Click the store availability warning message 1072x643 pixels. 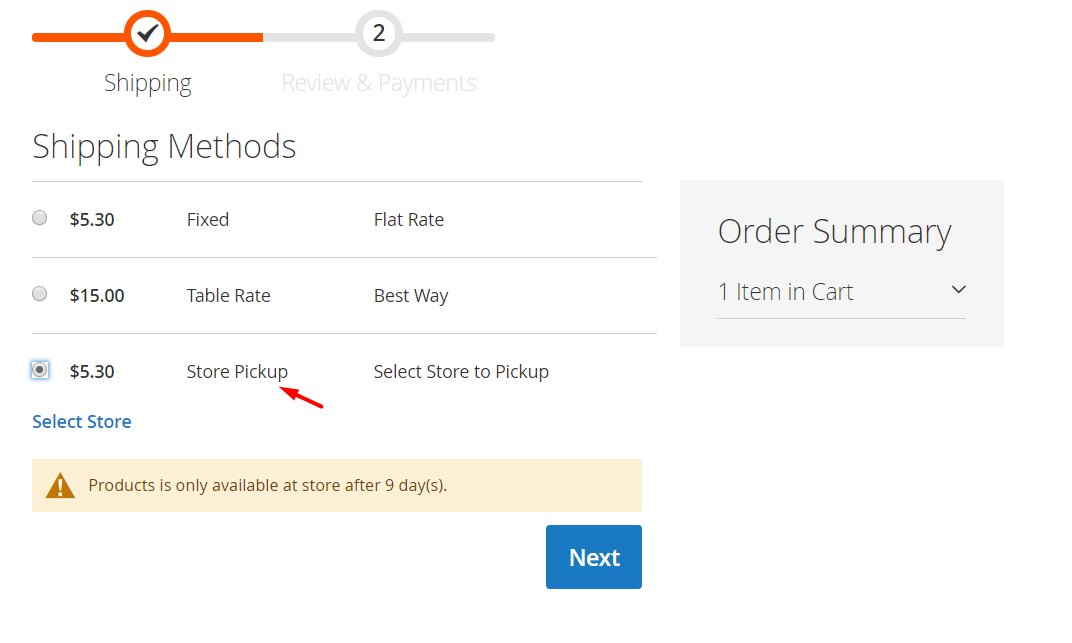(x=268, y=486)
